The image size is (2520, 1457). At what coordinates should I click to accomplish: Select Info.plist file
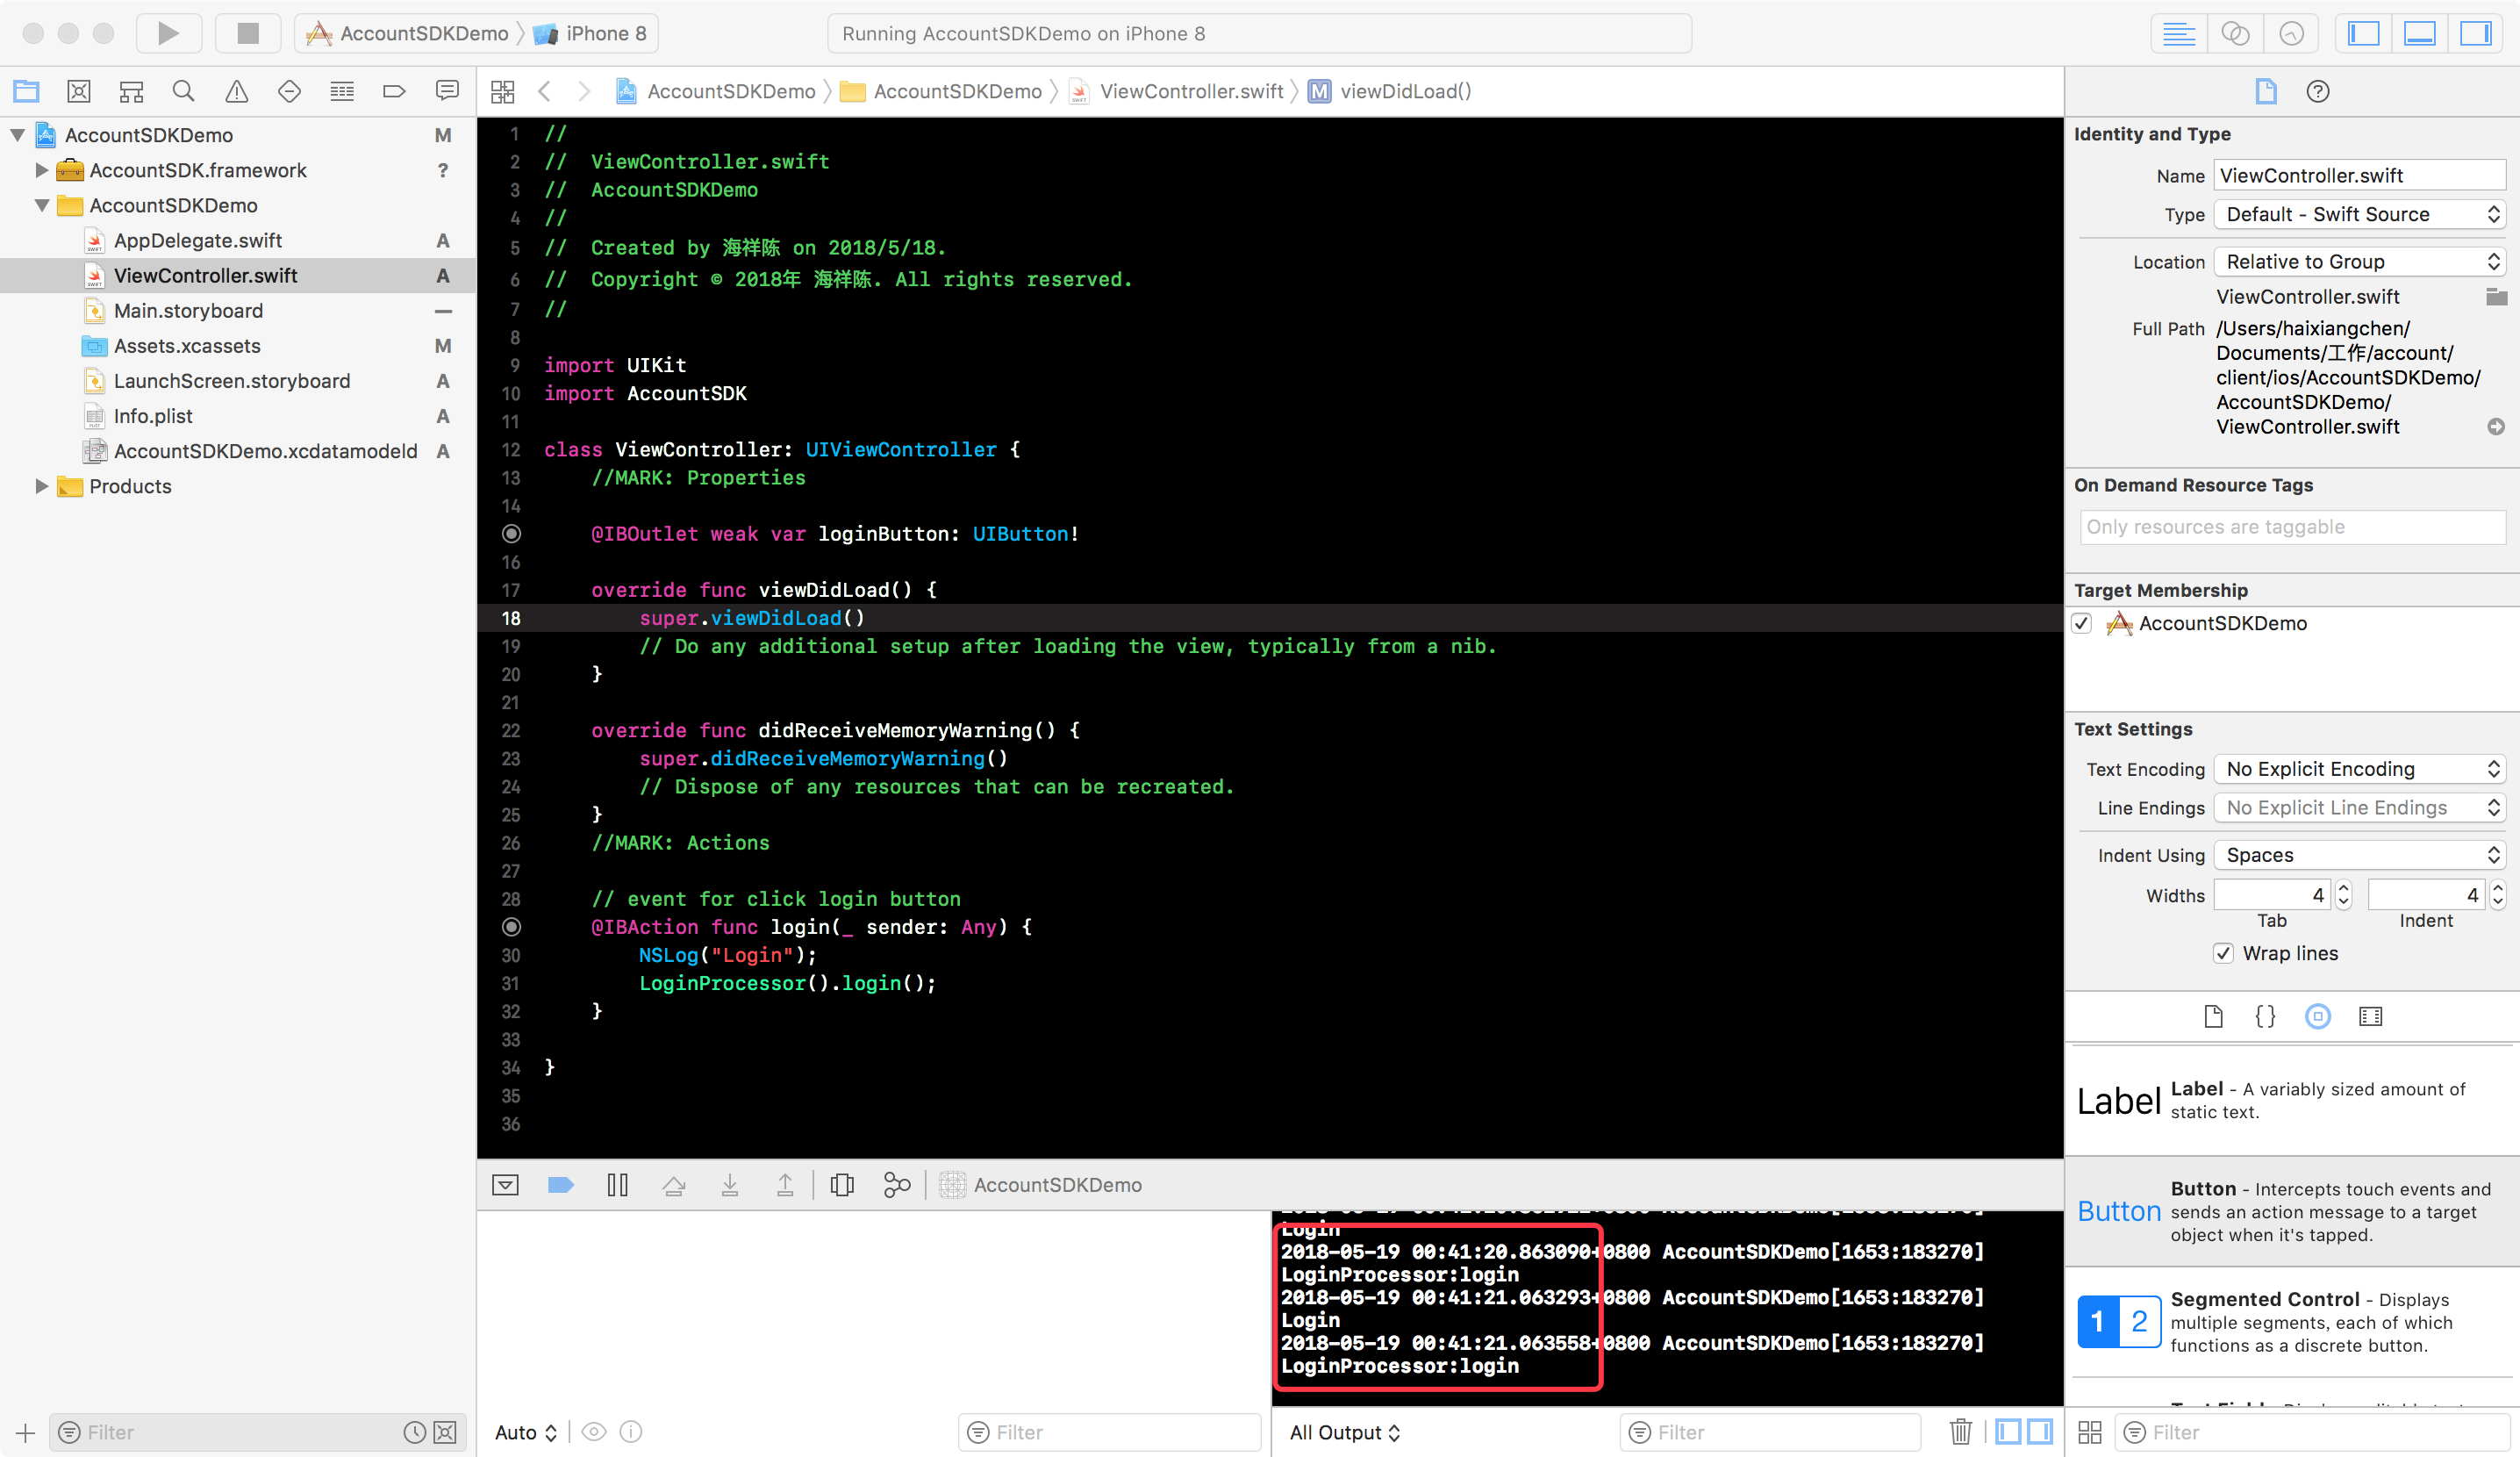coord(153,415)
